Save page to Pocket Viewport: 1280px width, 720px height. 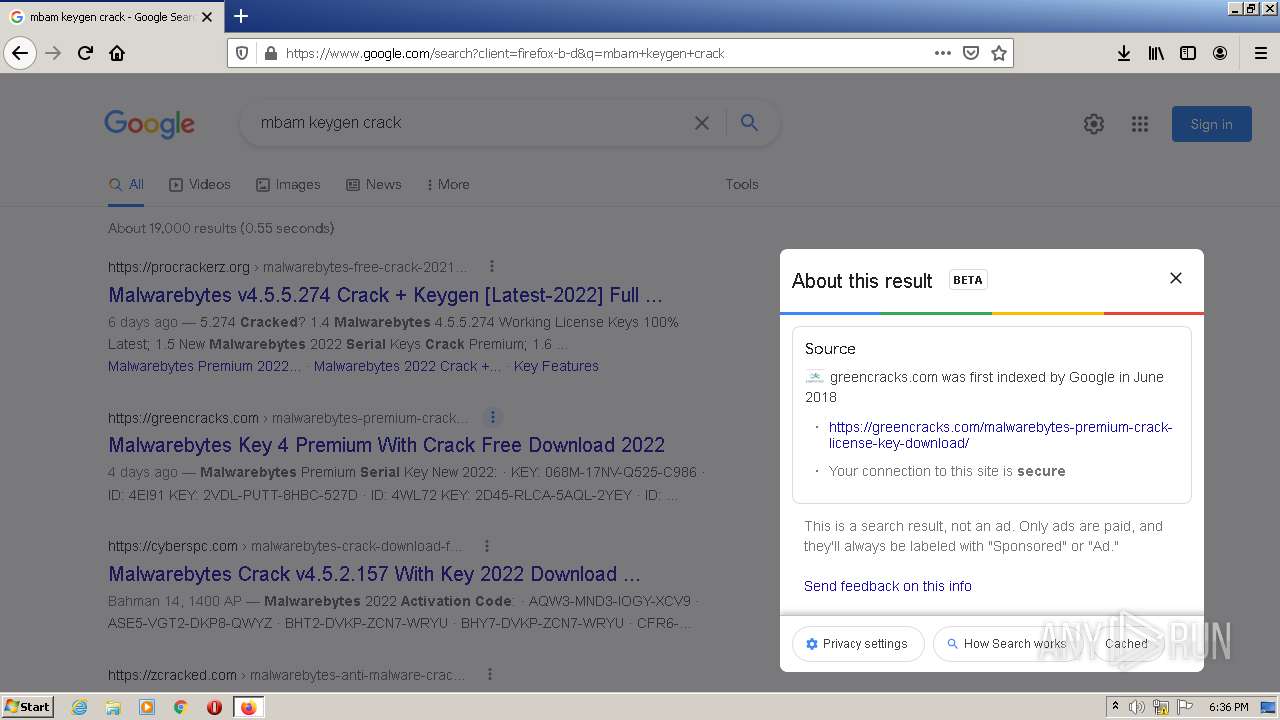pos(970,53)
